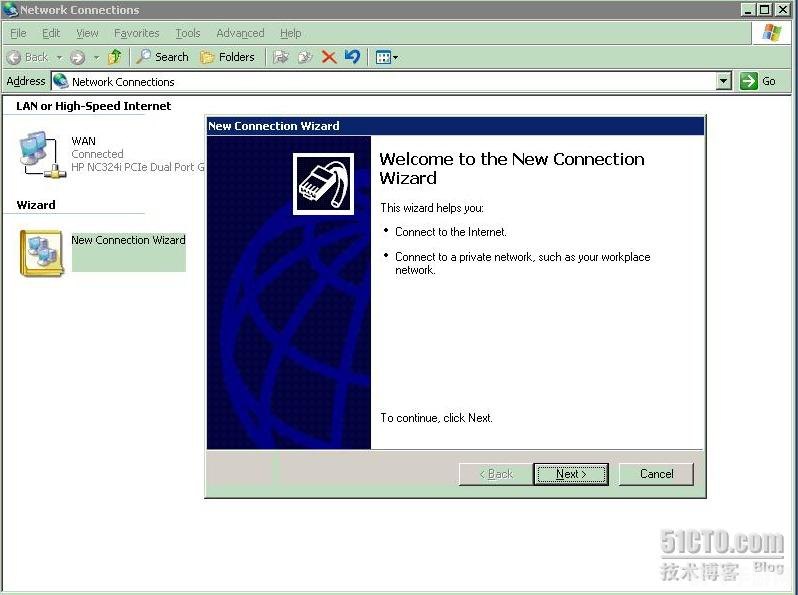
Task: Click the red Delete X icon
Action: 329,57
